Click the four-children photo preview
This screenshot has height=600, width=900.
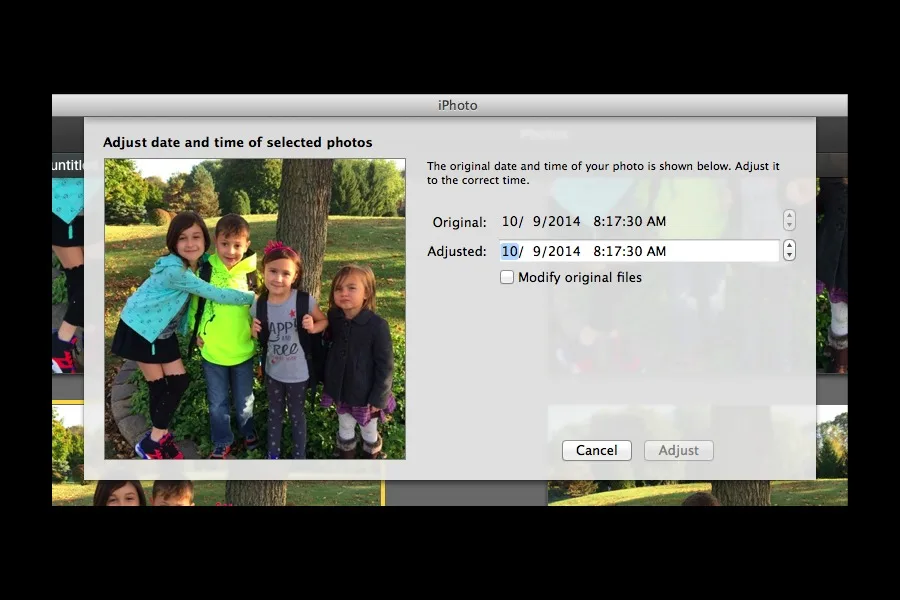255,308
